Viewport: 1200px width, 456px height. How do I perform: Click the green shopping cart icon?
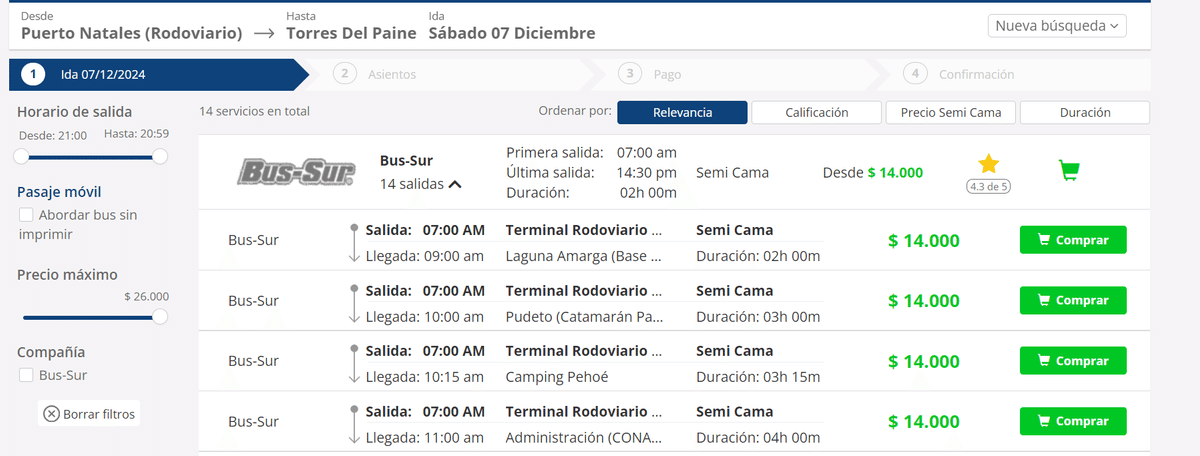[x=1068, y=171]
